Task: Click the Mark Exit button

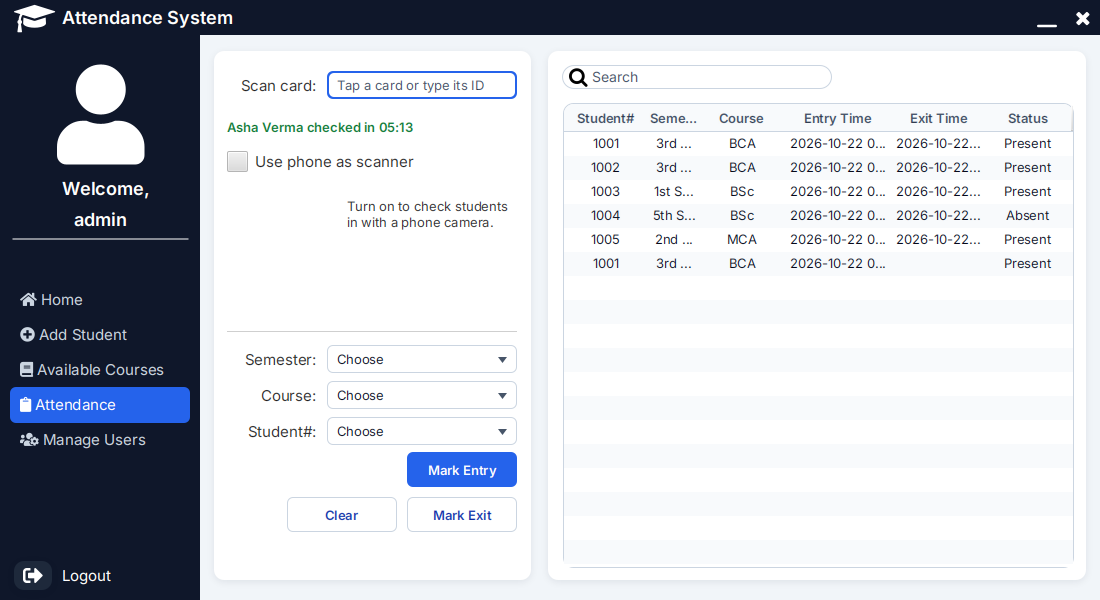Action: [462, 514]
